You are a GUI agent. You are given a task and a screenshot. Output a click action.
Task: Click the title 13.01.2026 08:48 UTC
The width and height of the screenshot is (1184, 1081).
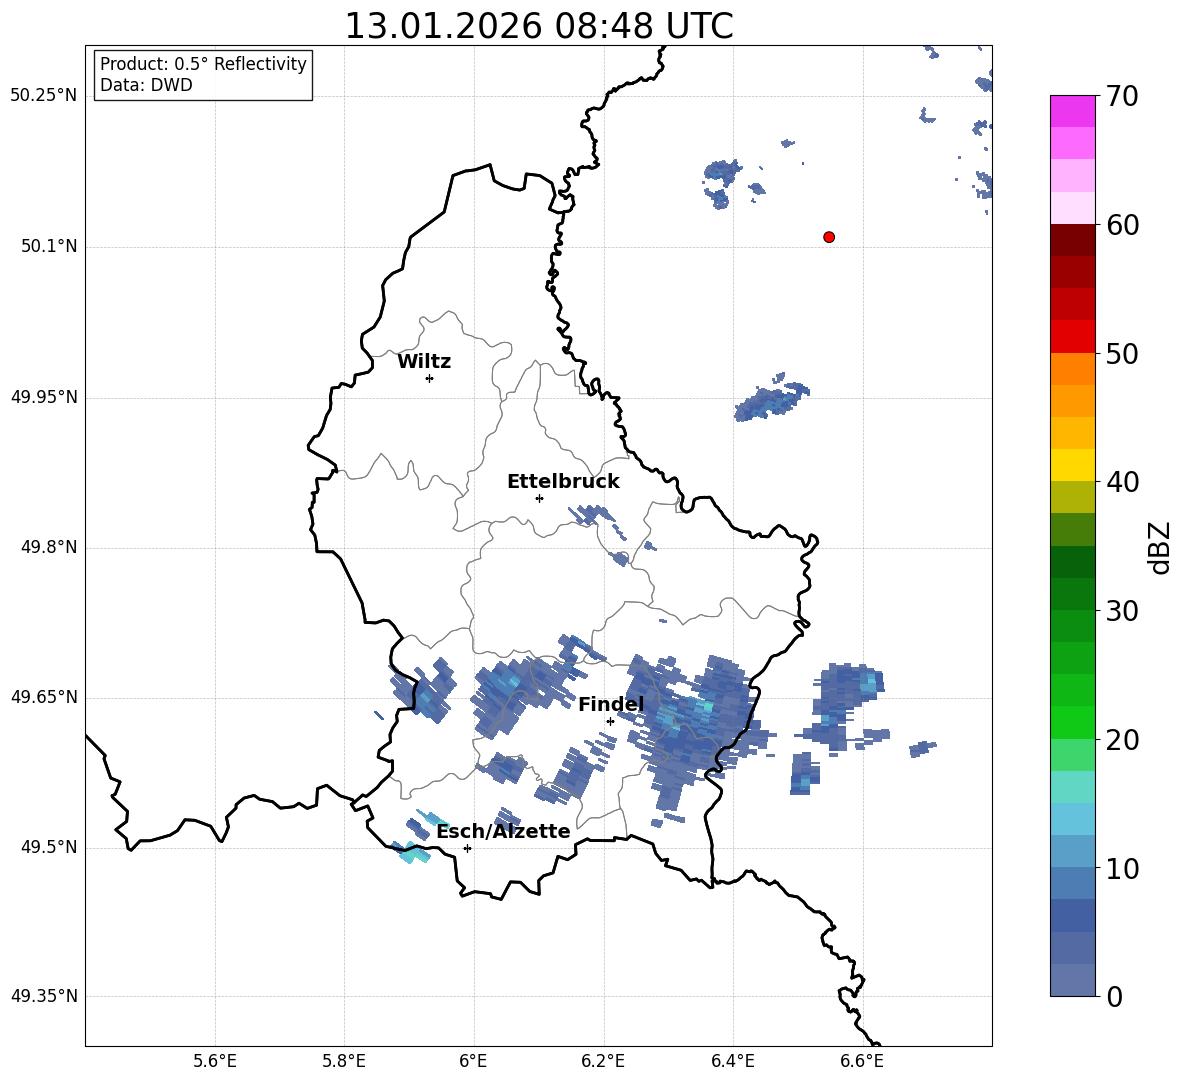point(539,26)
